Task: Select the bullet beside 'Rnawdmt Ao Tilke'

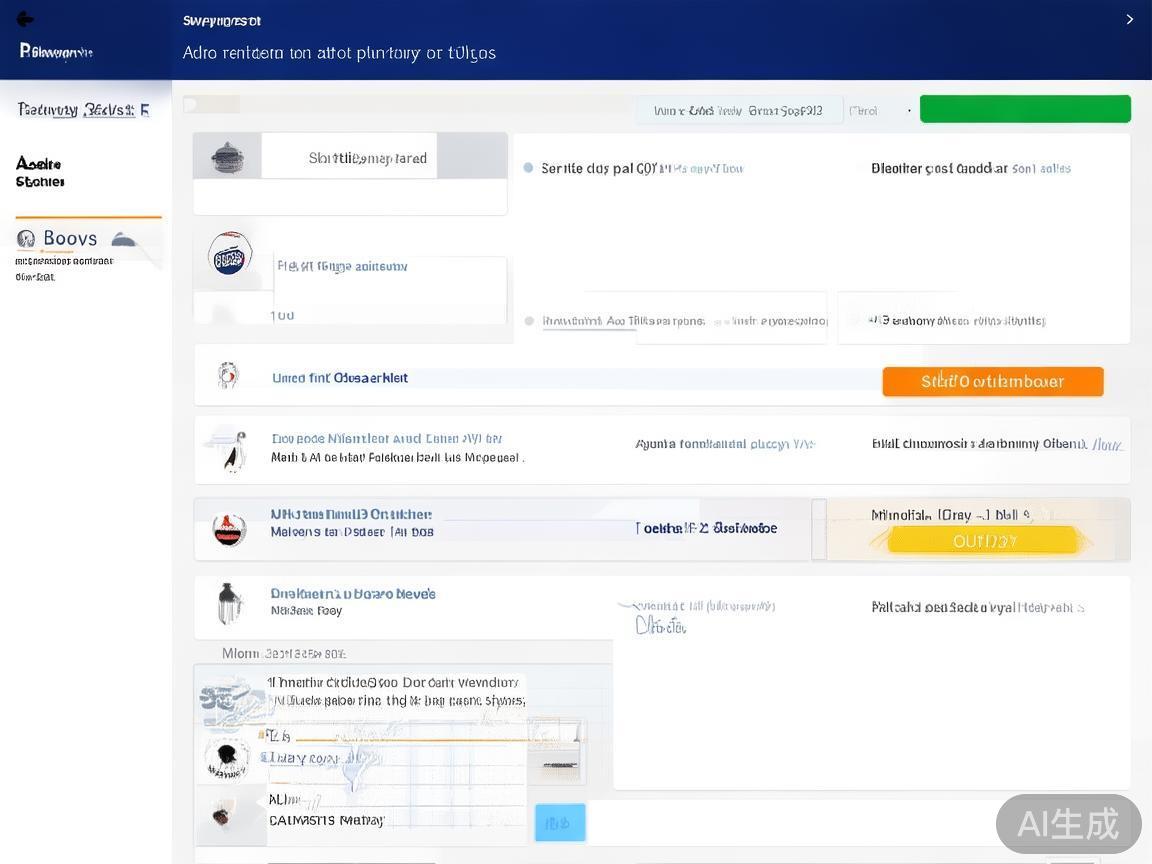Action: click(529, 321)
